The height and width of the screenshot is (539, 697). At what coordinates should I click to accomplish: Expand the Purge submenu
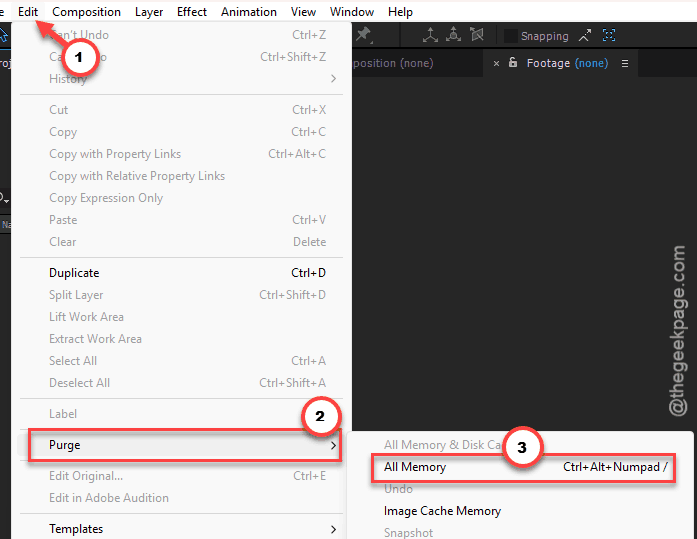[x=184, y=445]
